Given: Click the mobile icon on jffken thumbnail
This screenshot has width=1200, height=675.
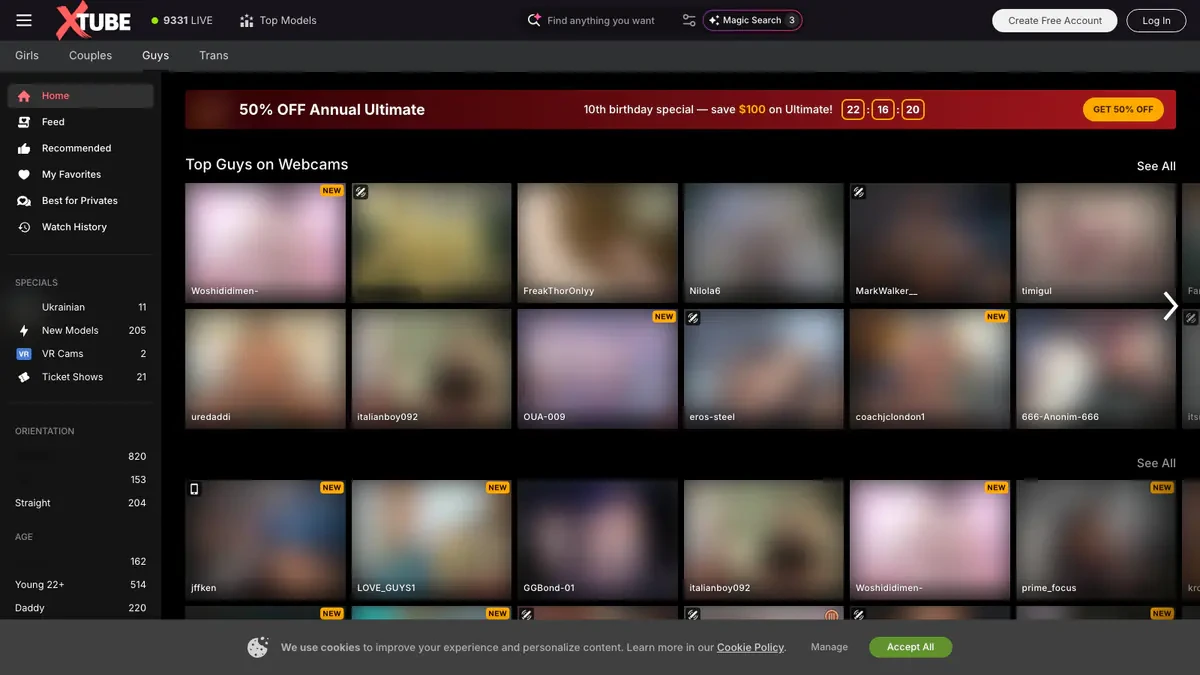Looking at the screenshot, I should 195,489.
